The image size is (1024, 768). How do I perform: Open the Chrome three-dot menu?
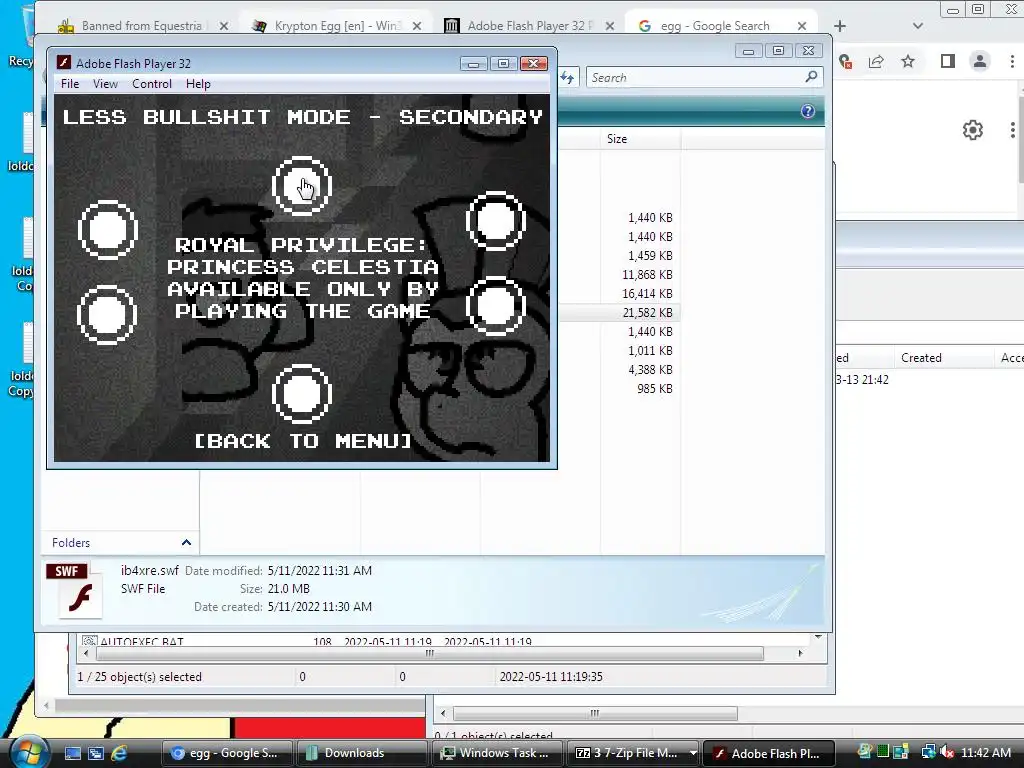[x=1012, y=61]
